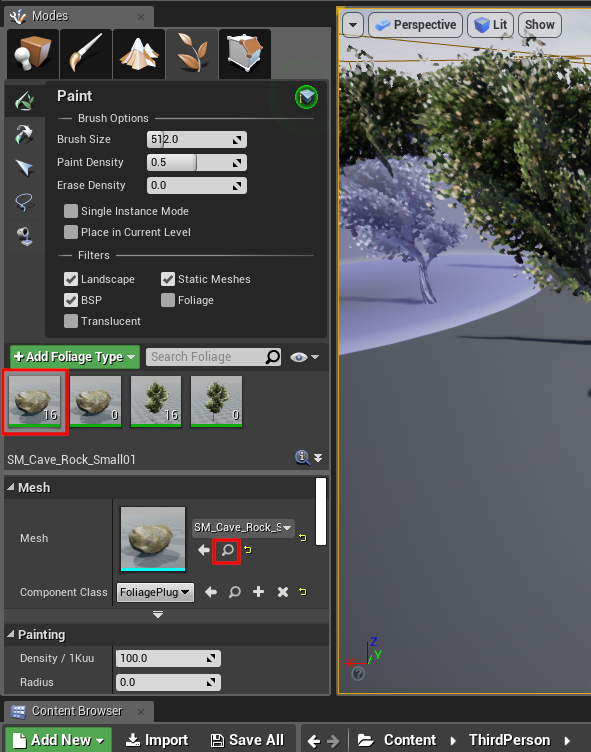The height and width of the screenshot is (752, 591).
Task: Open viewport options dropdown arrow
Action: click(353, 25)
